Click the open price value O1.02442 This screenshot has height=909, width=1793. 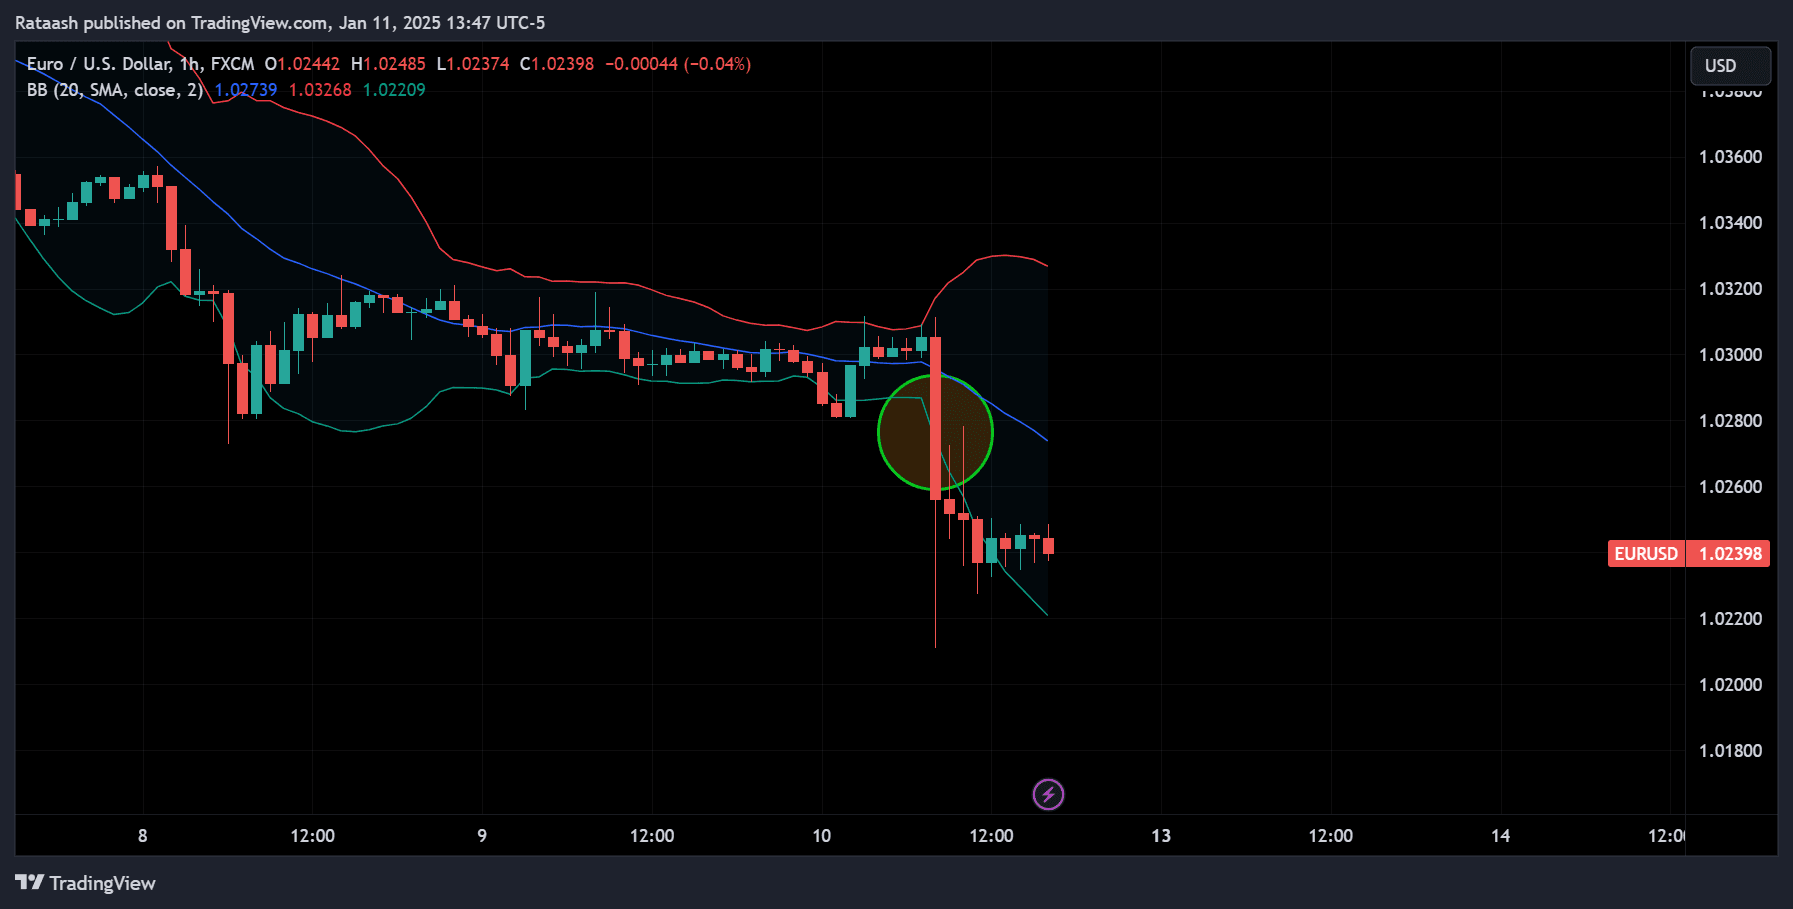point(302,64)
